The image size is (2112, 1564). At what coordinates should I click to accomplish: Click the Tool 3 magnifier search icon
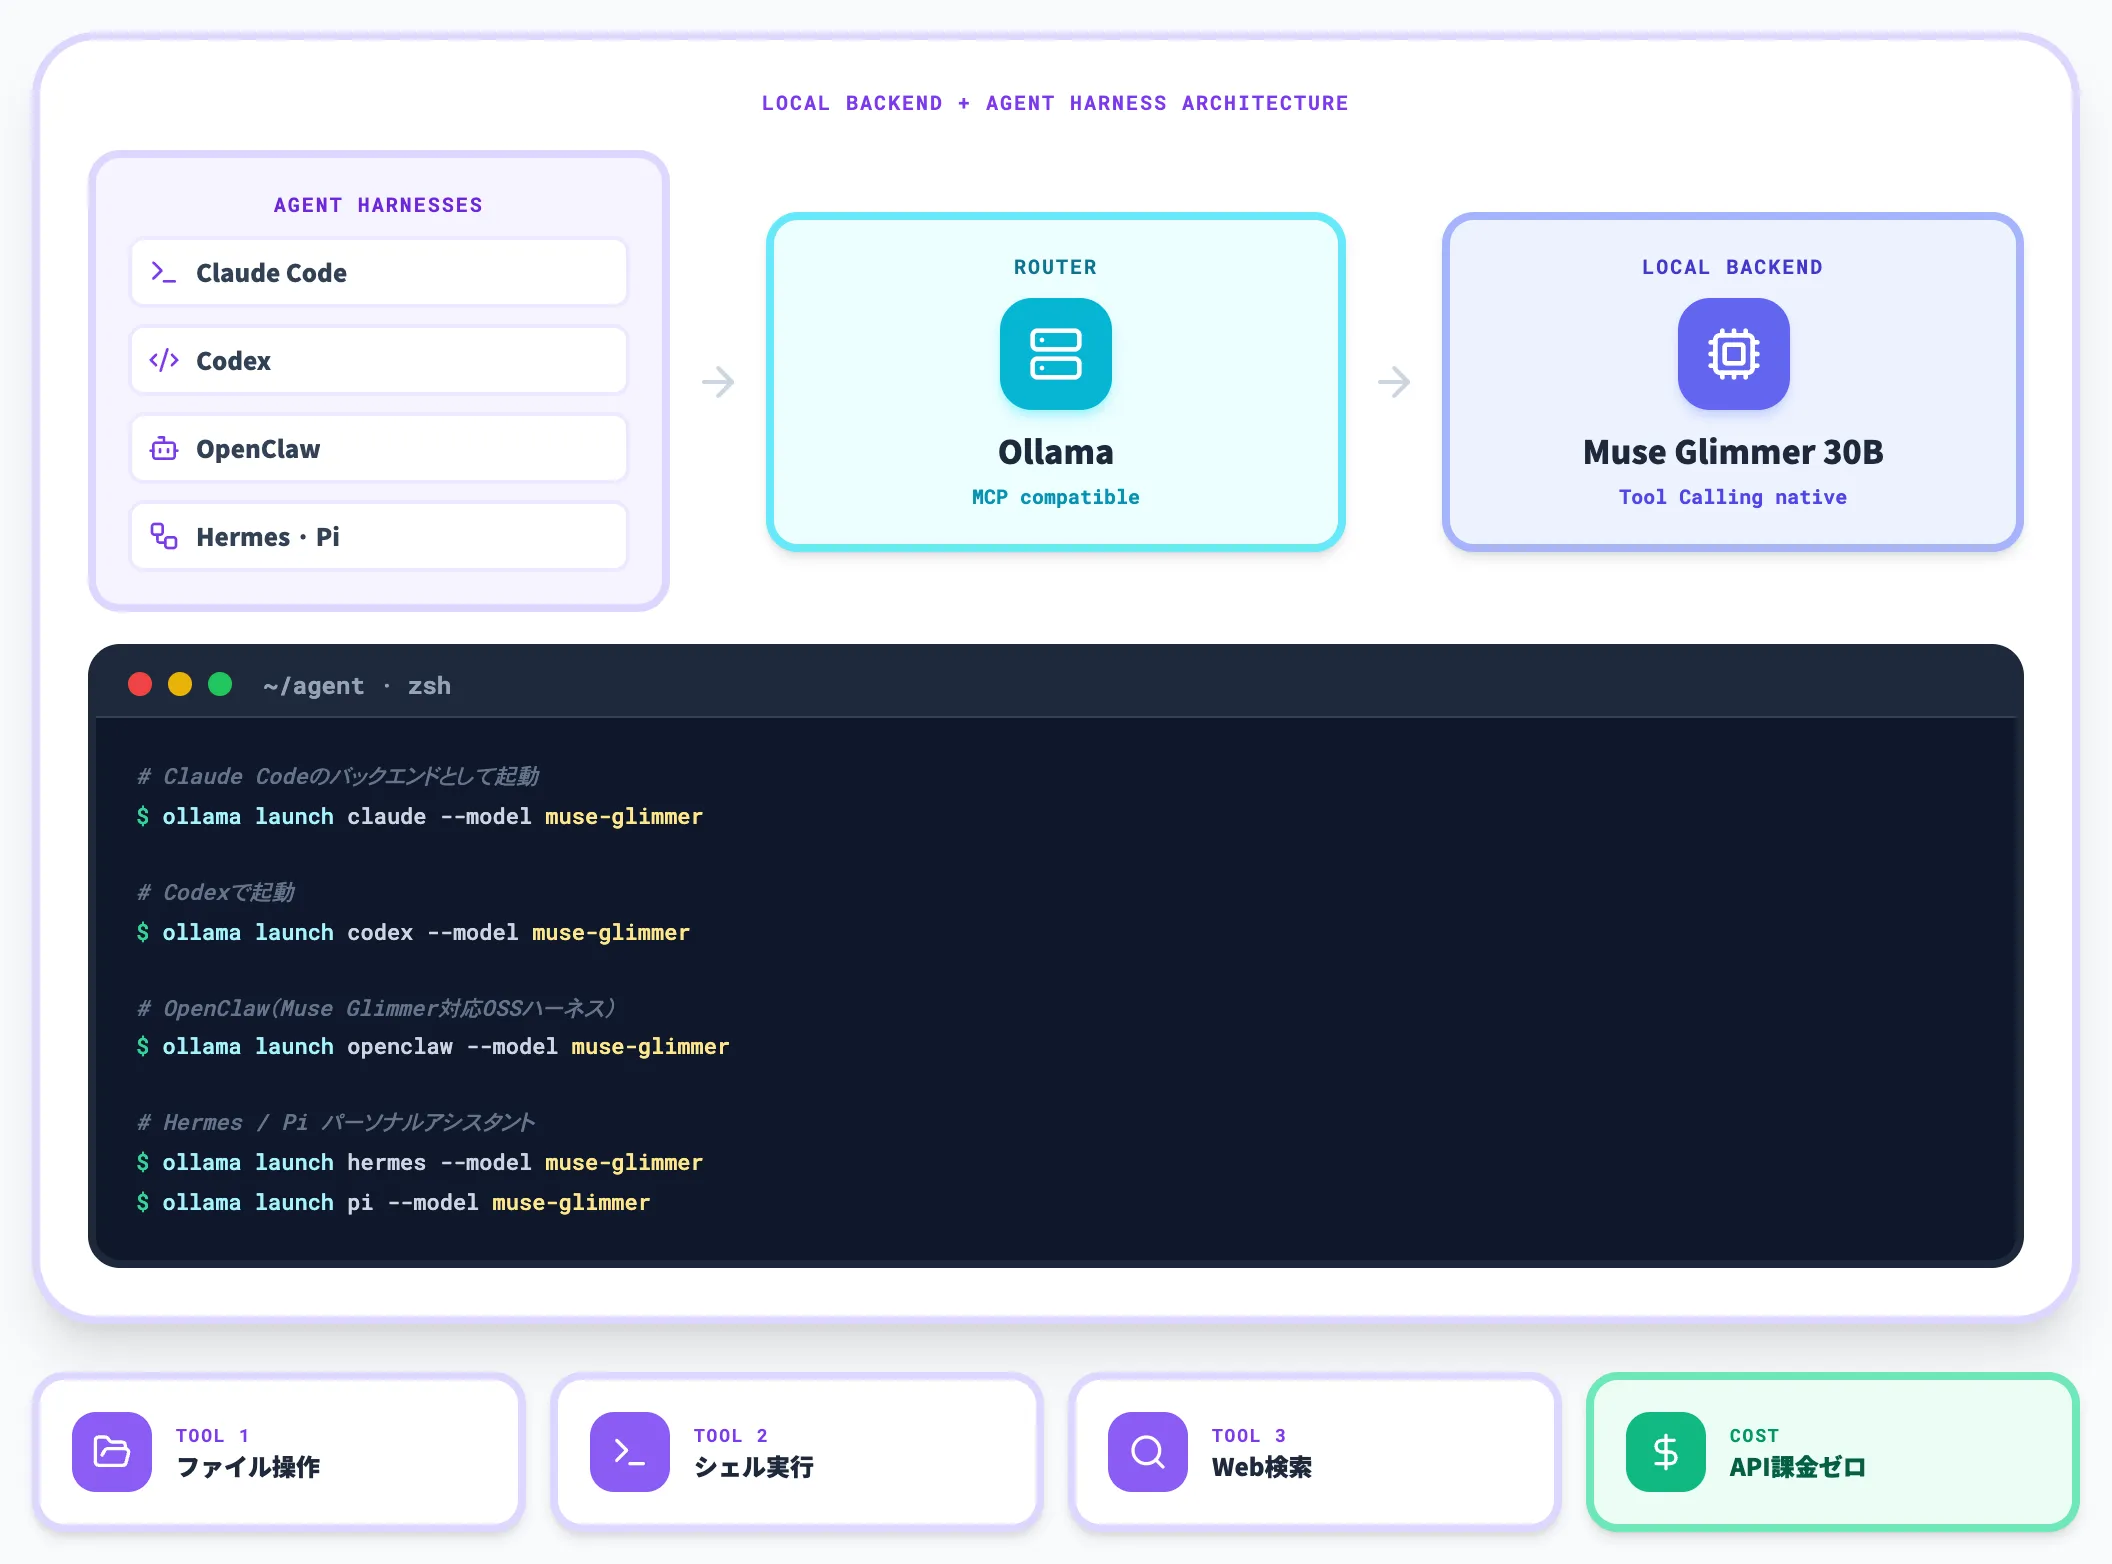(1148, 1451)
